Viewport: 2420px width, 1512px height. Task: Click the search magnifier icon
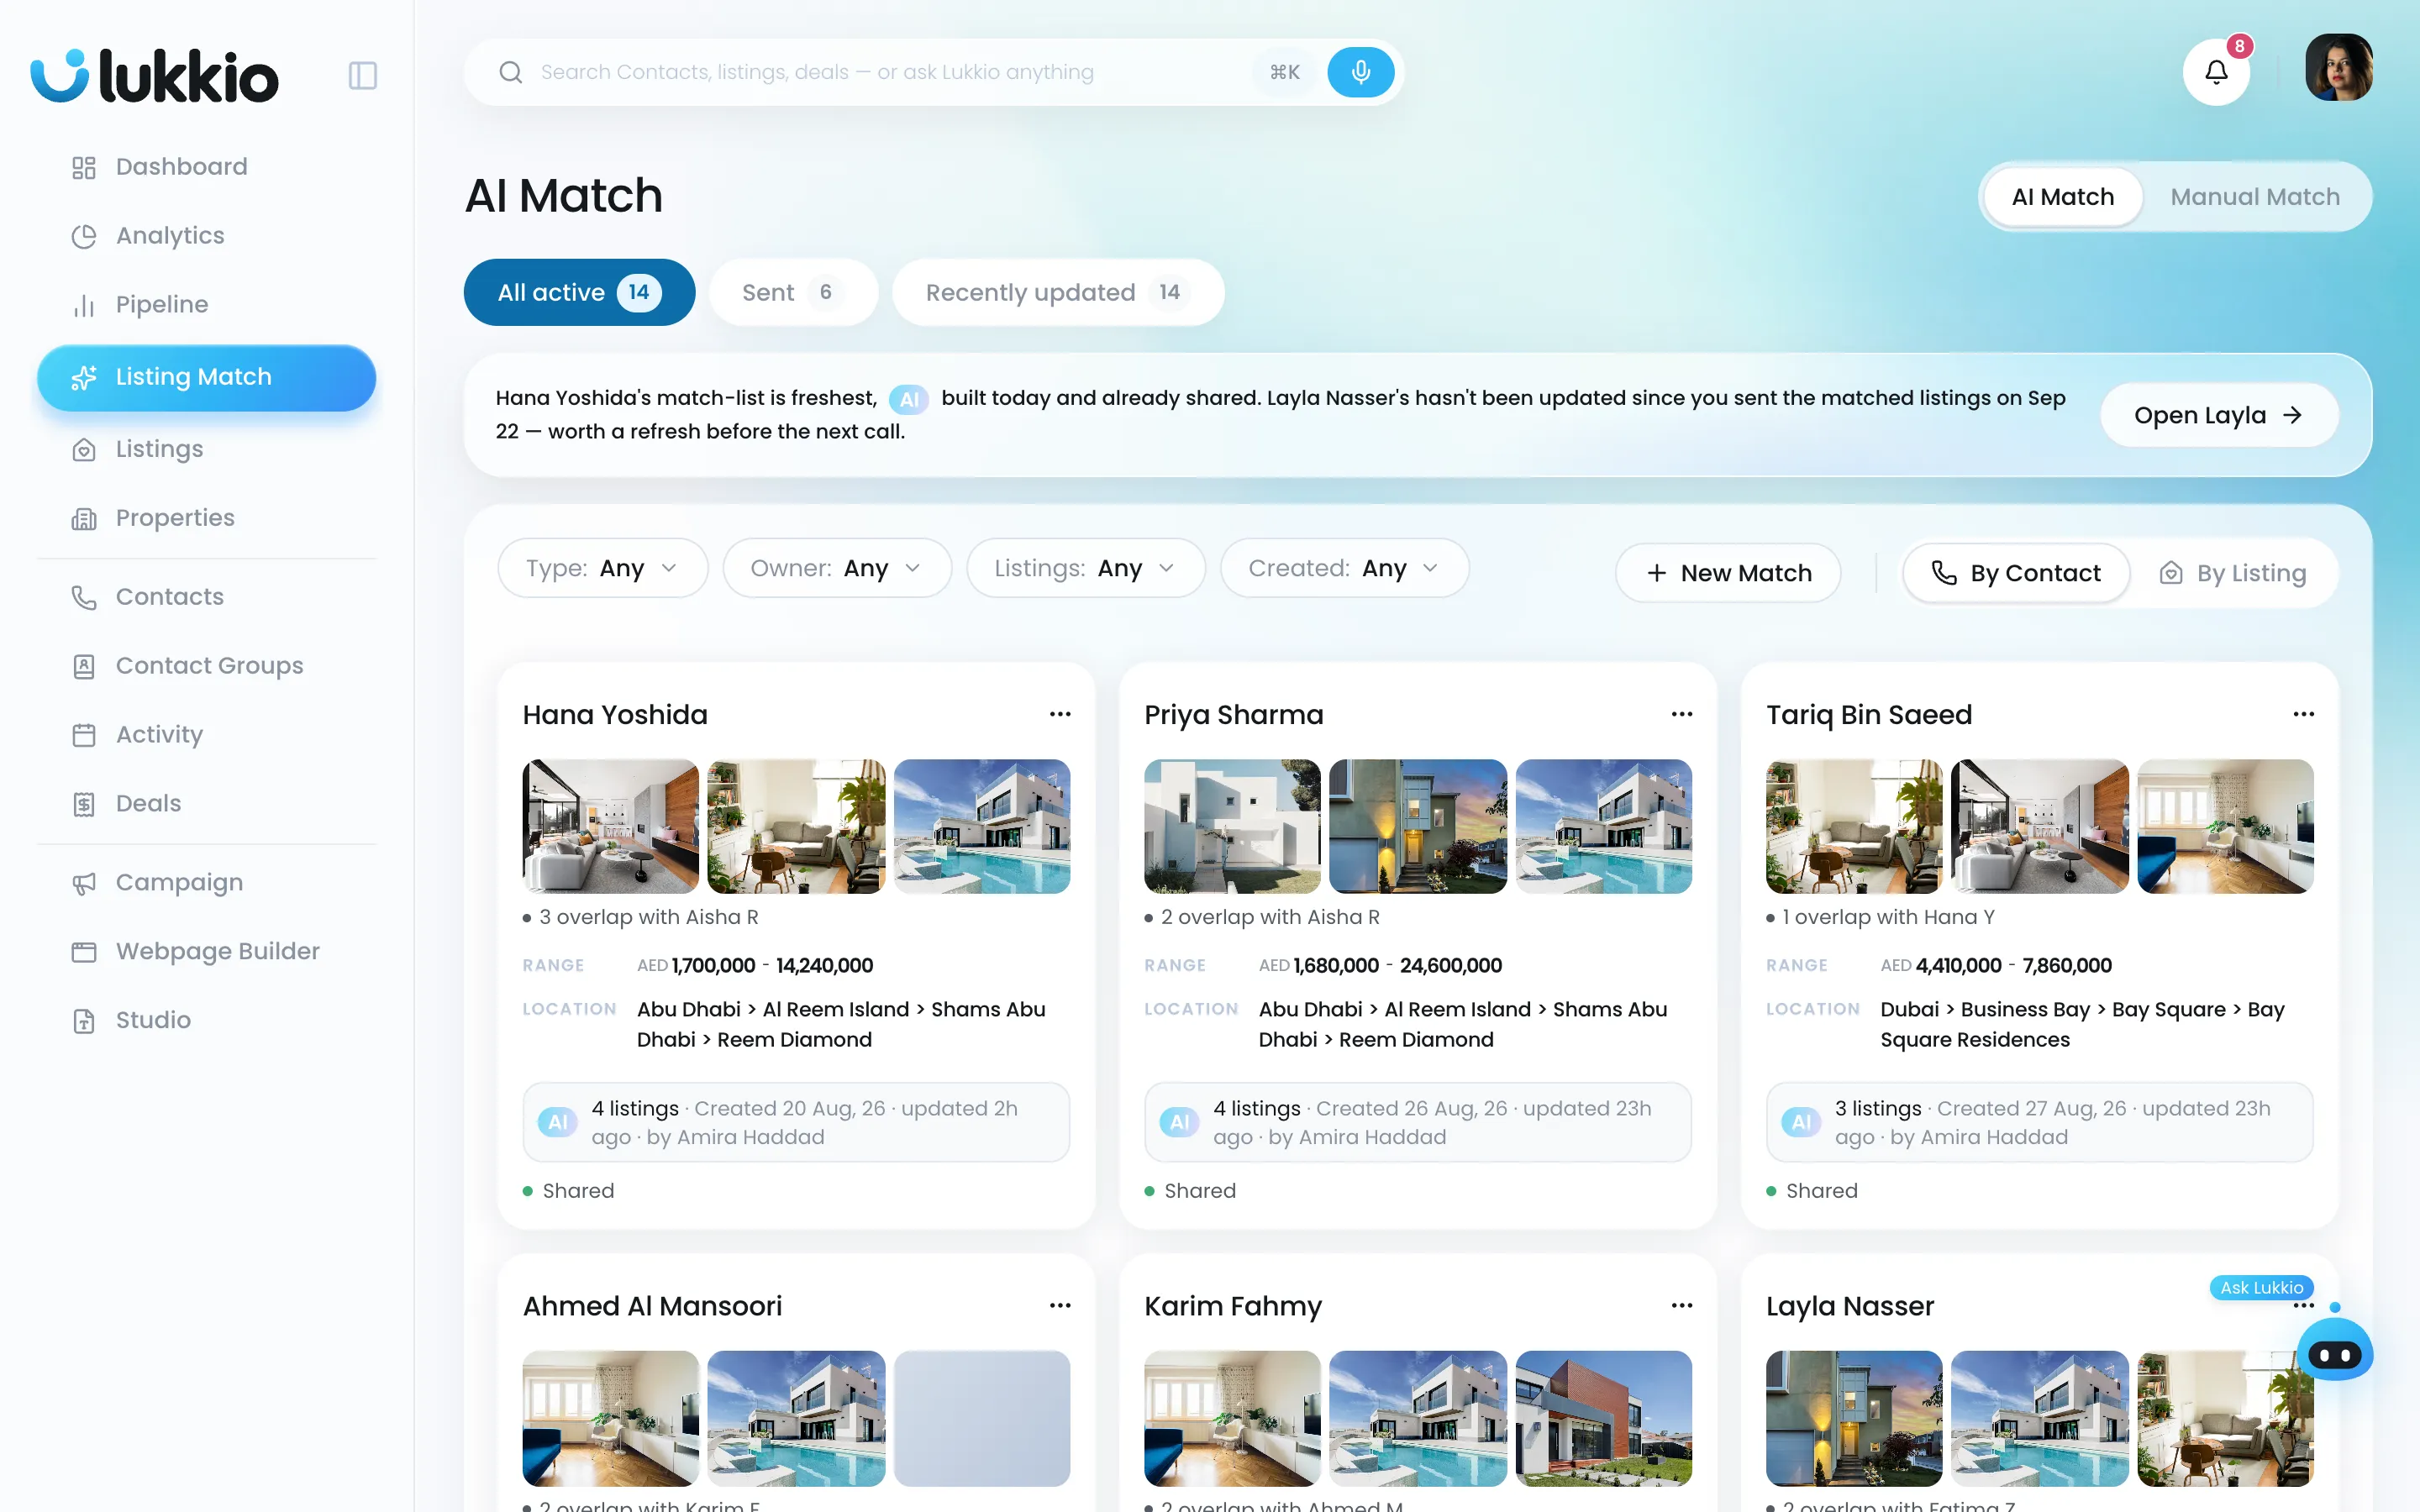[511, 72]
